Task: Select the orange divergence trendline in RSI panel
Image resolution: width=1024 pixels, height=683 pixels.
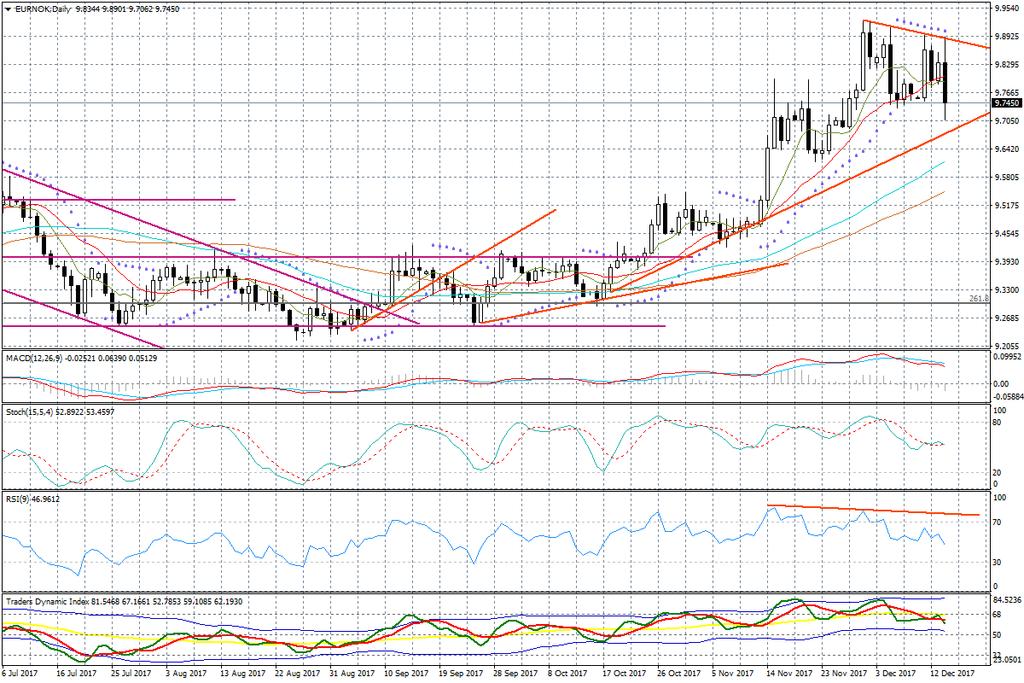Action: (x=874, y=510)
